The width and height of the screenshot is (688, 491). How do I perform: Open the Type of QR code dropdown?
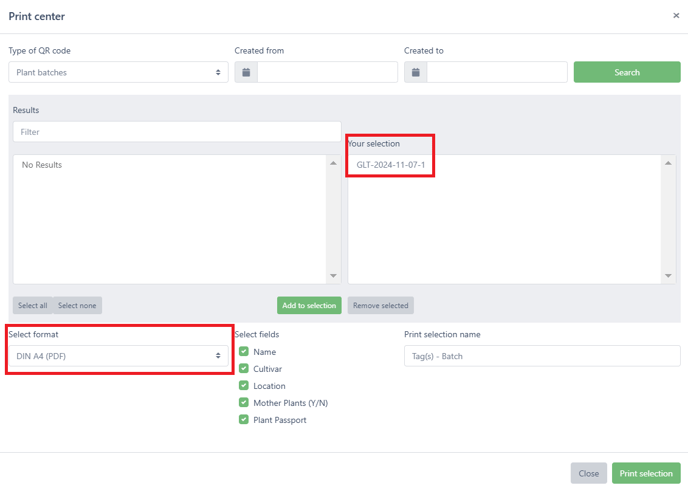[x=118, y=72]
